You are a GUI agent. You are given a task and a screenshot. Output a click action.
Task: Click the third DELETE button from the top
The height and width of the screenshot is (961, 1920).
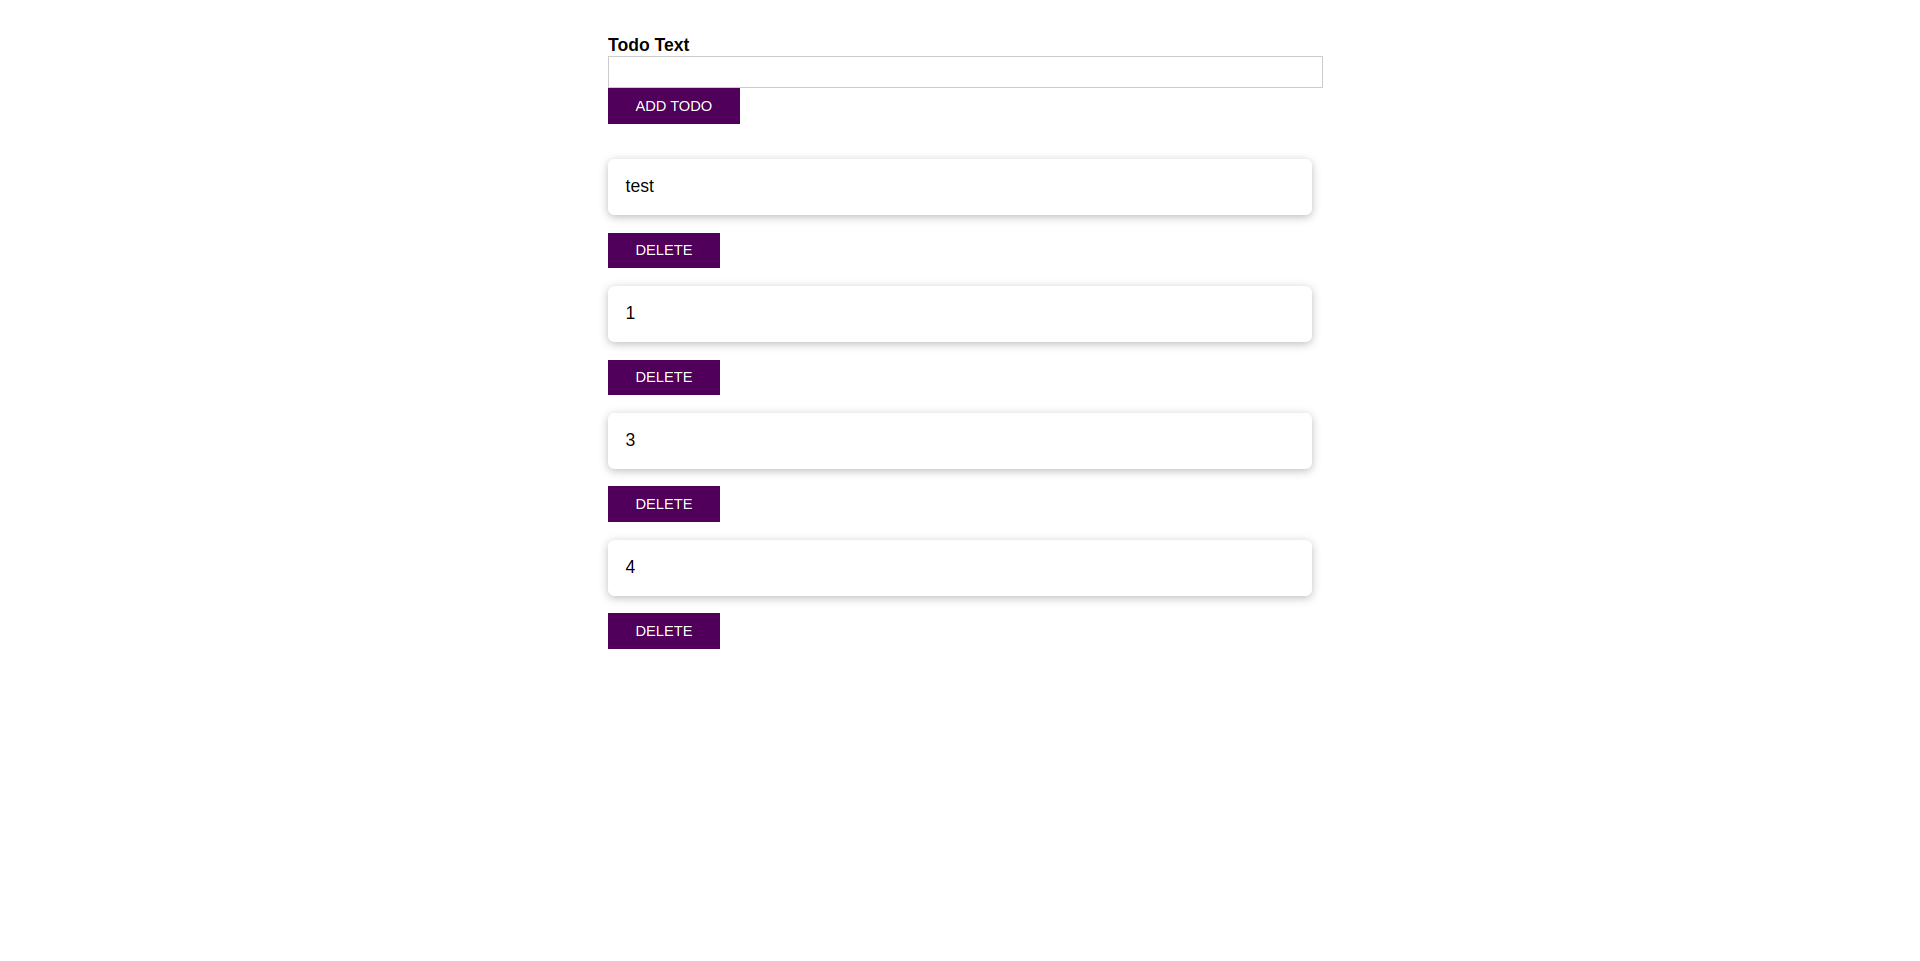coord(663,504)
